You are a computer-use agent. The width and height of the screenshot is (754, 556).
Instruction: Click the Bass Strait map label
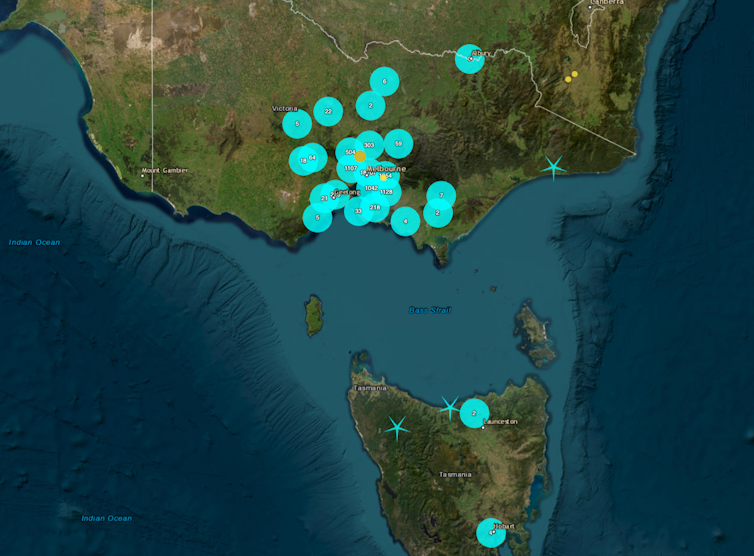point(430,310)
